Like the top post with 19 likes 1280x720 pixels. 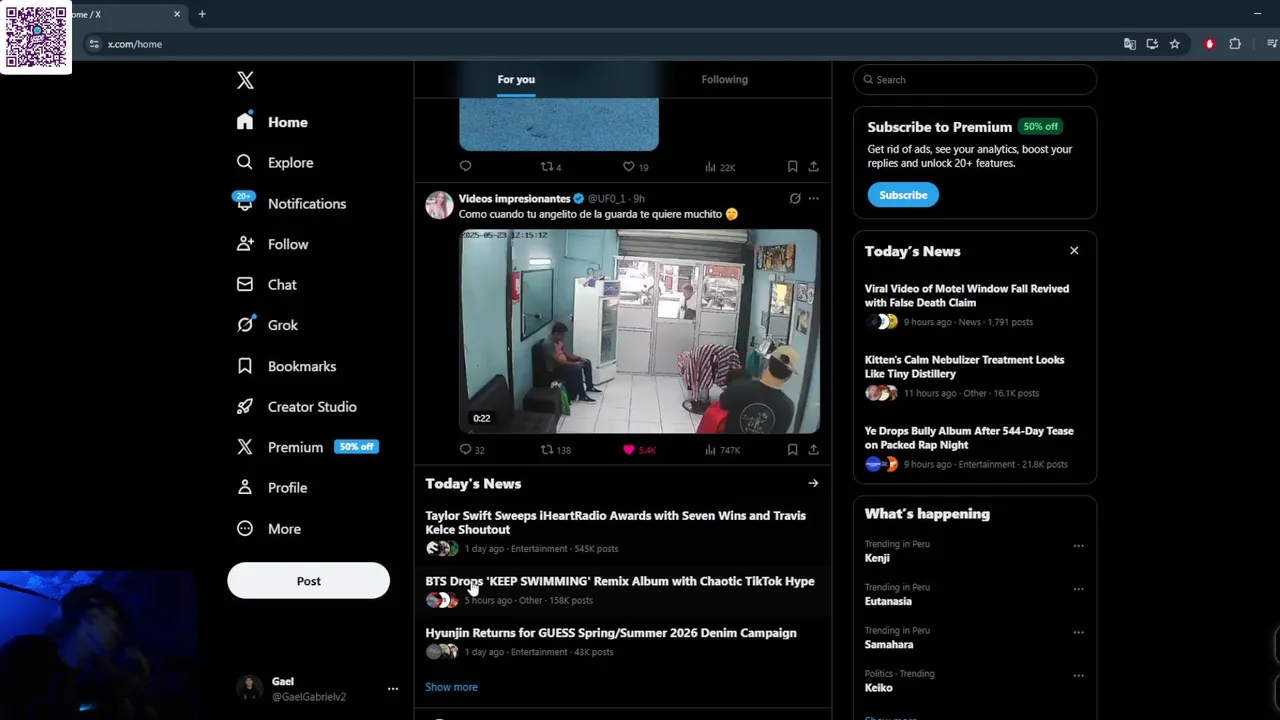tap(629, 167)
